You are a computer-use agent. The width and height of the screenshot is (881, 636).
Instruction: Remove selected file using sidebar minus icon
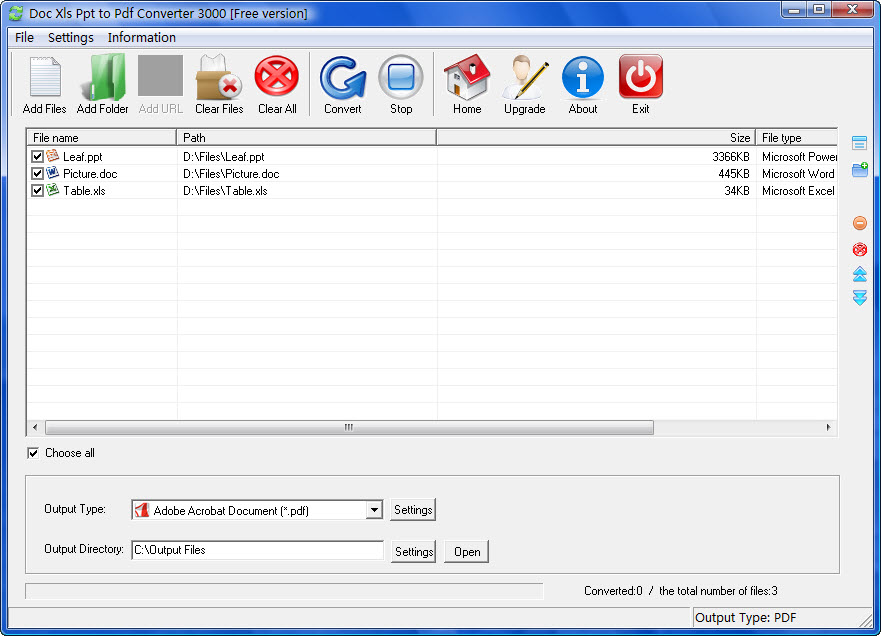pos(860,222)
